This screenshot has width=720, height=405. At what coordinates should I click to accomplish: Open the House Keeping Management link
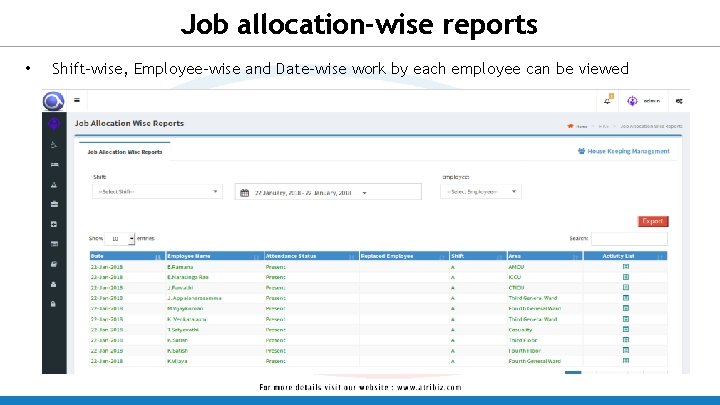pos(624,151)
